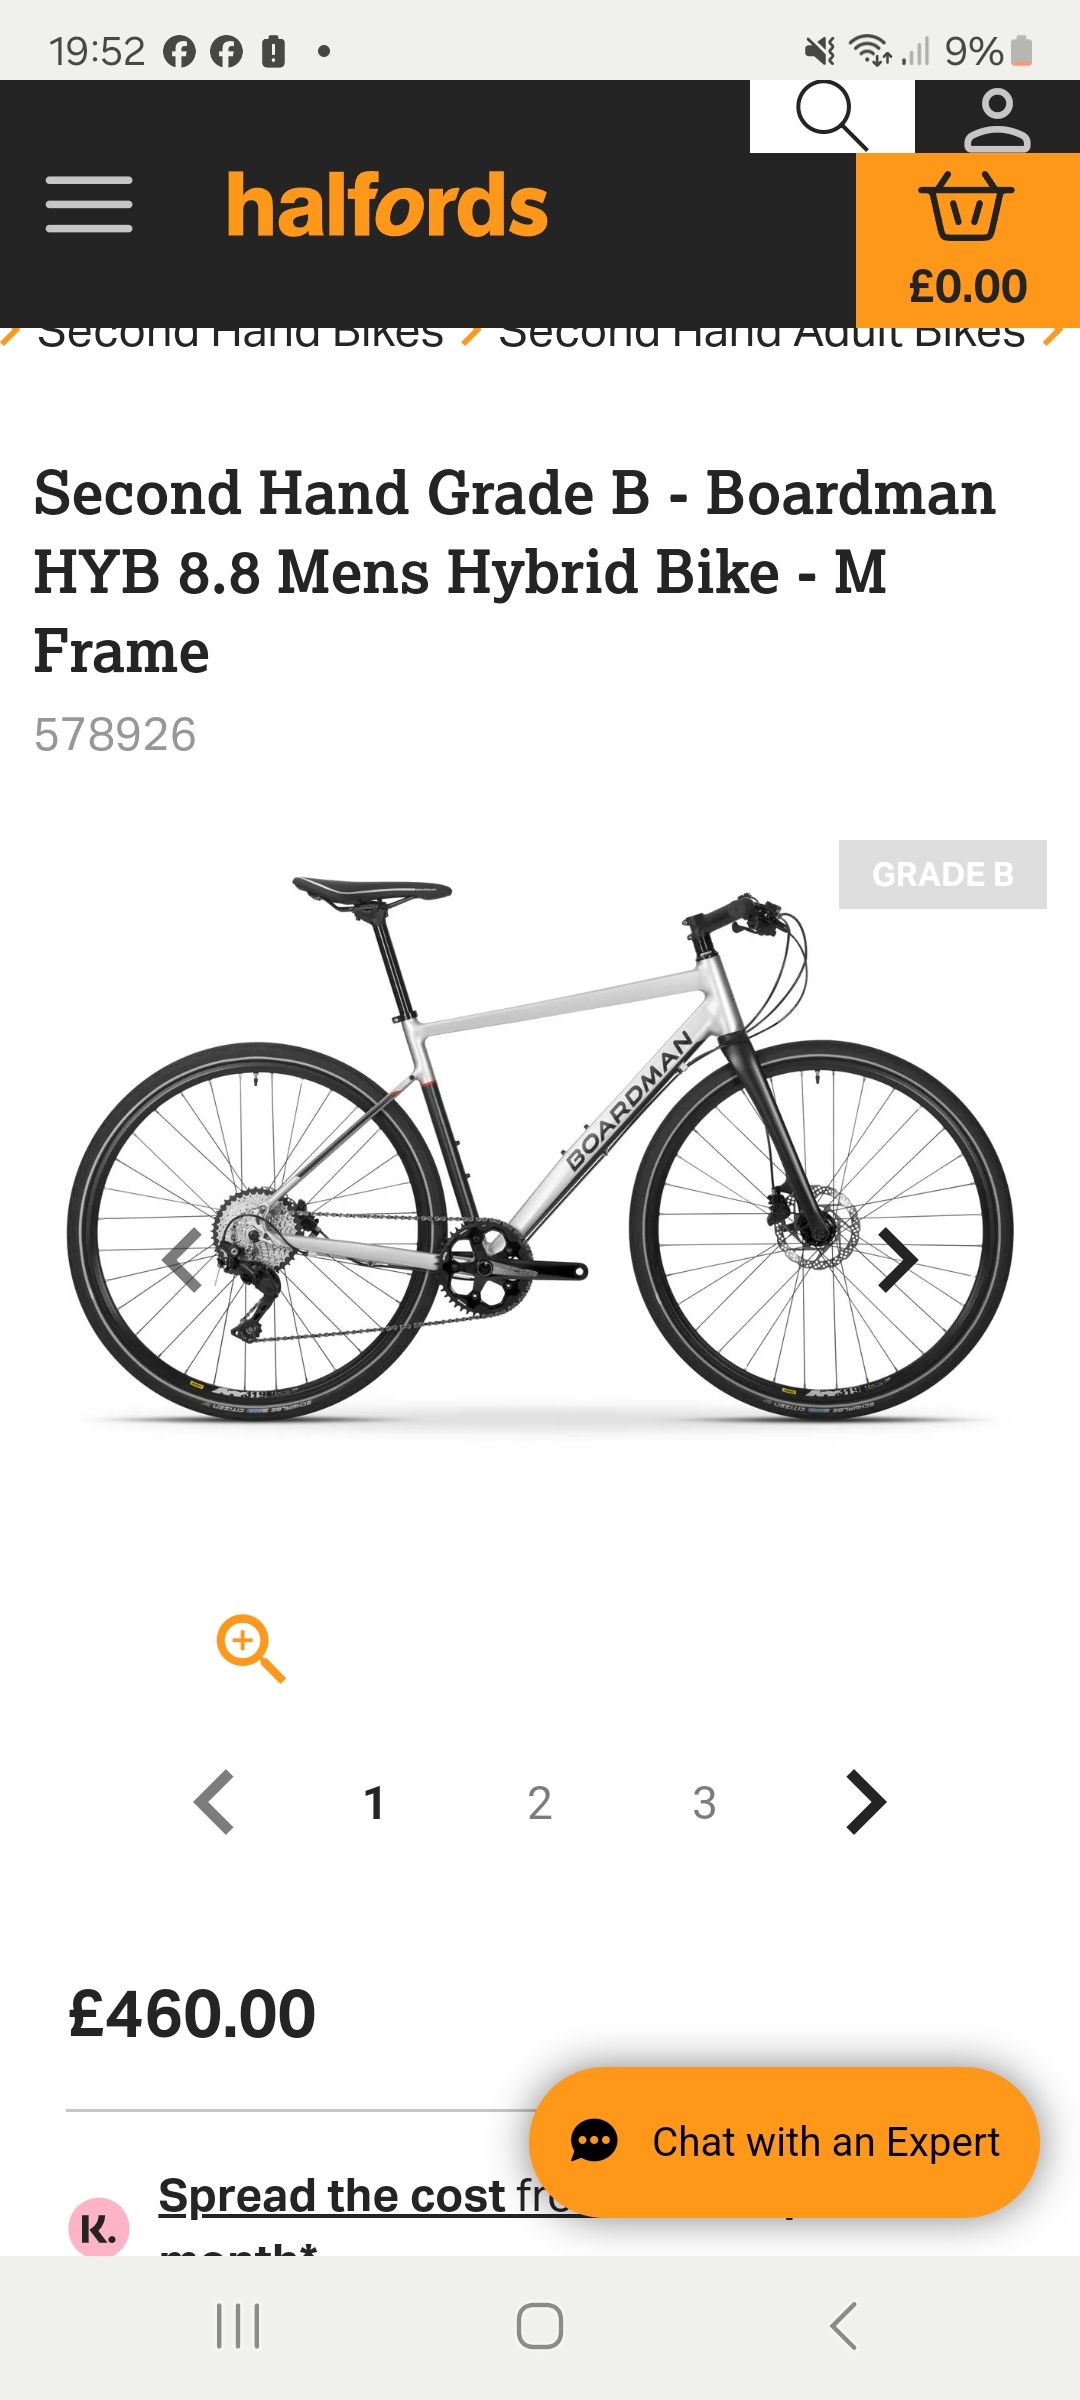The width and height of the screenshot is (1080, 2400).
Task: Open Chat with an Expert
Action: [785, 2142]
